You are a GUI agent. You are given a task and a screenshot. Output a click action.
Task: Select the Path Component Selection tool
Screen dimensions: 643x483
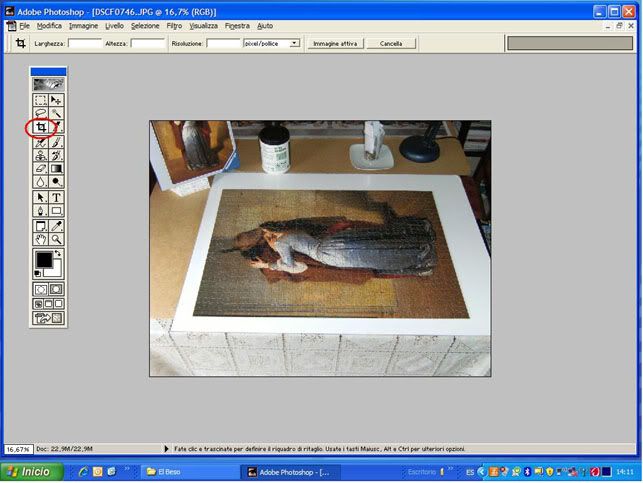coord(41,197)
